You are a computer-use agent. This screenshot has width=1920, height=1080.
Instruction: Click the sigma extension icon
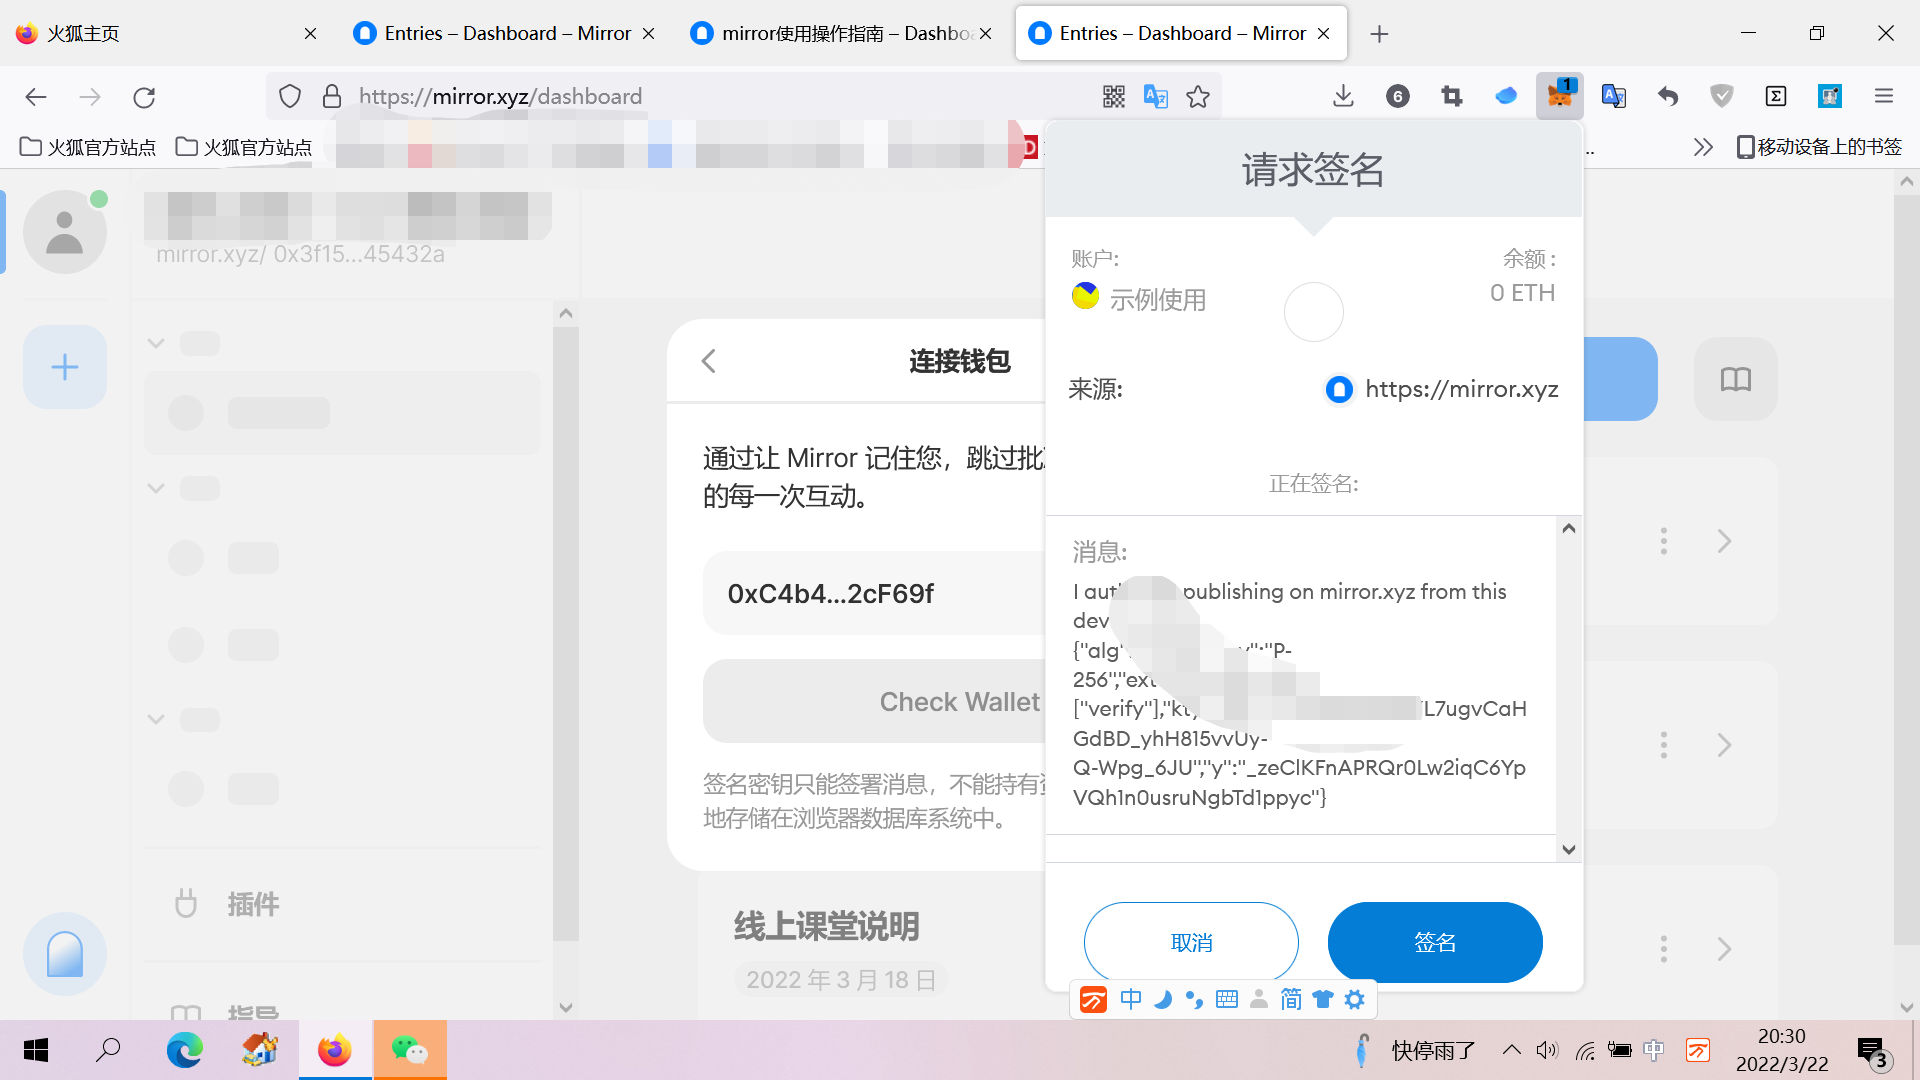coord(1776,96)
